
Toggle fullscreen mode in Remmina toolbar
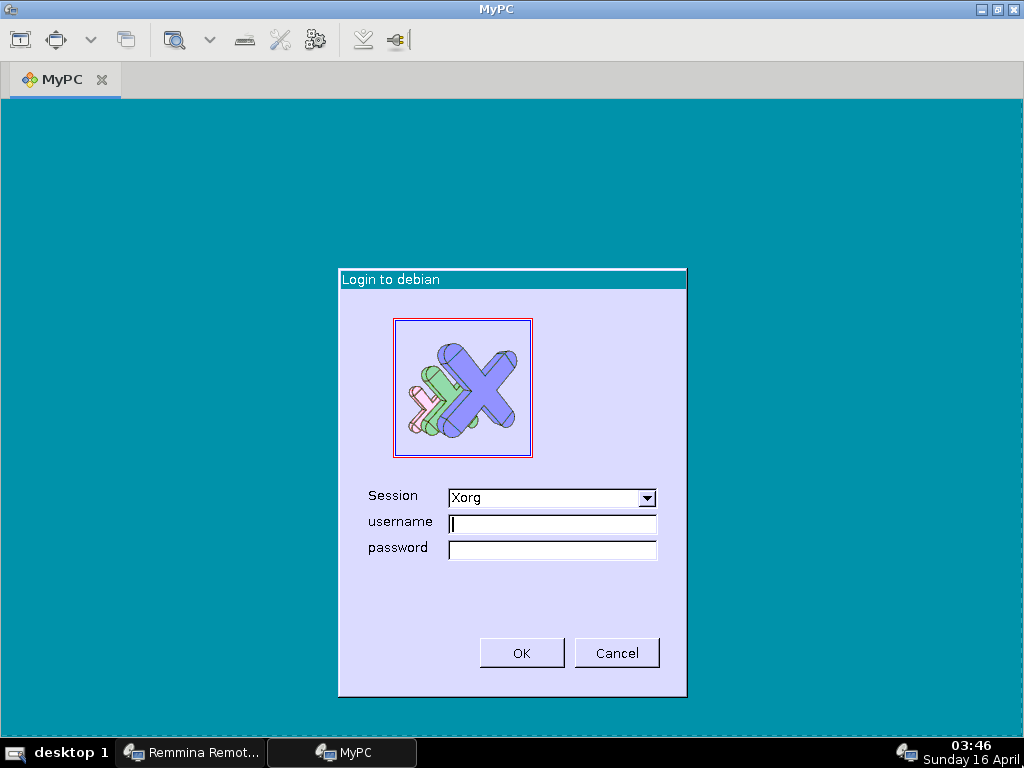pyautogui.click(x=56, y=40)
